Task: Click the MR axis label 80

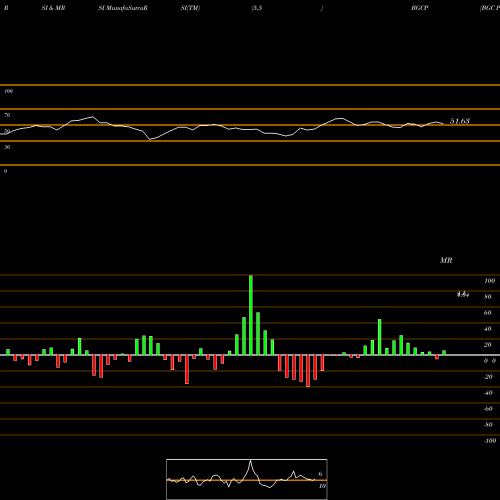Action: [x=488, y=297]
